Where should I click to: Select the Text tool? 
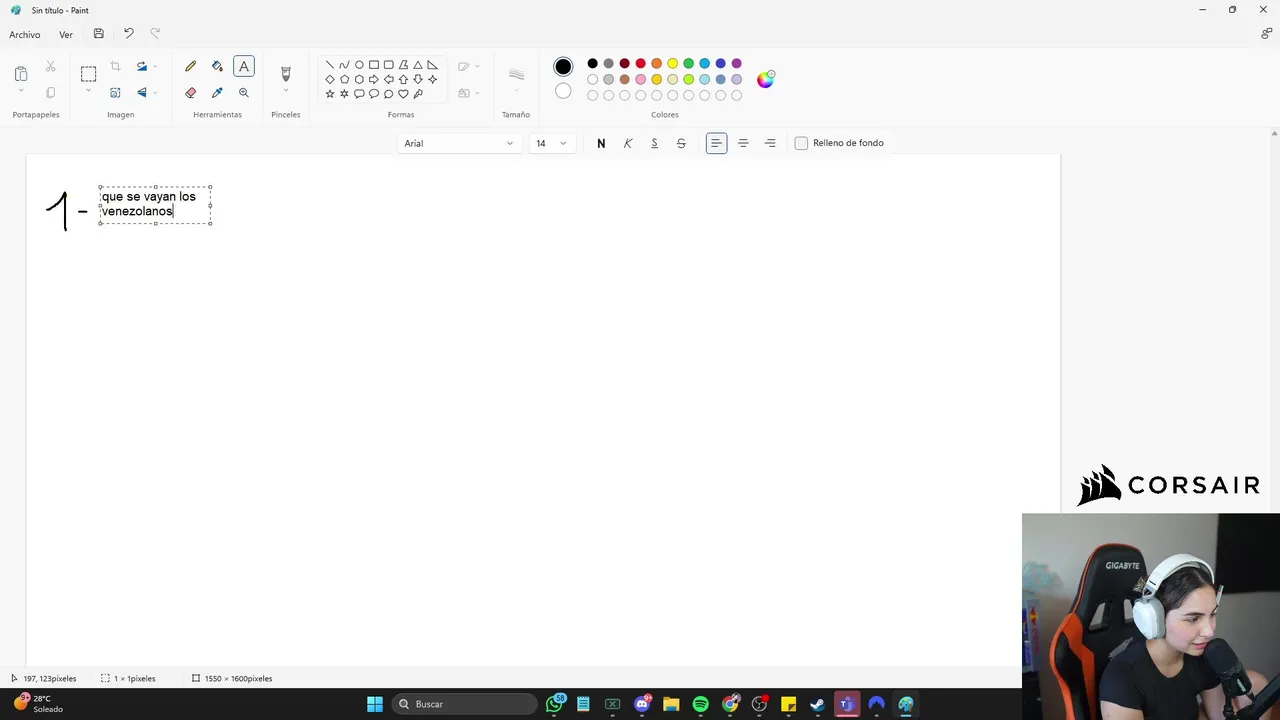[243, 67]
